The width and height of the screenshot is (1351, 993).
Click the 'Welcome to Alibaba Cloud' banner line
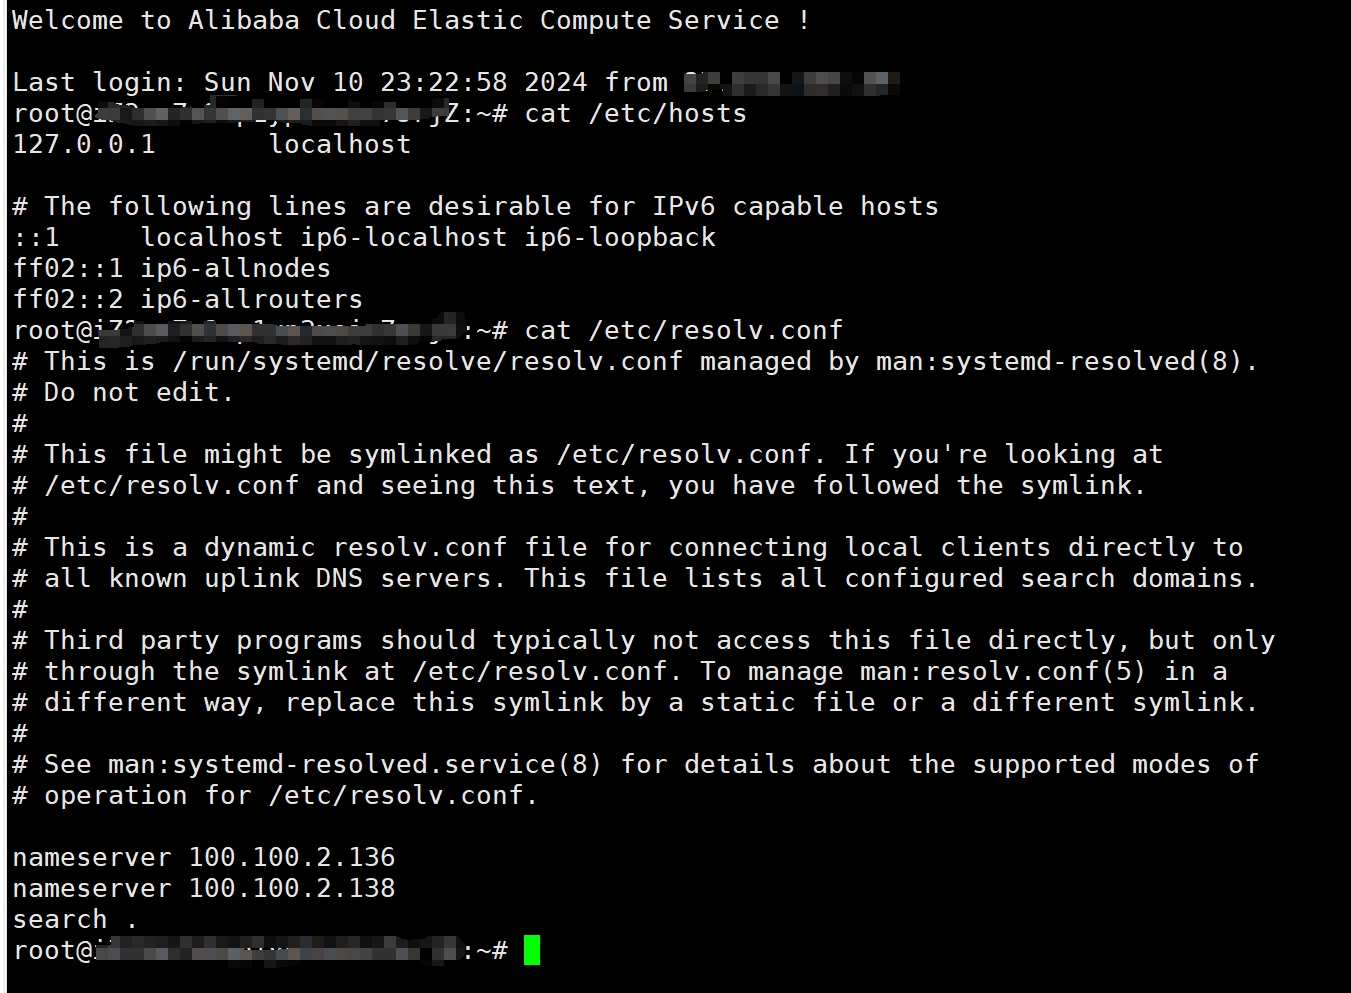[411, 20]
